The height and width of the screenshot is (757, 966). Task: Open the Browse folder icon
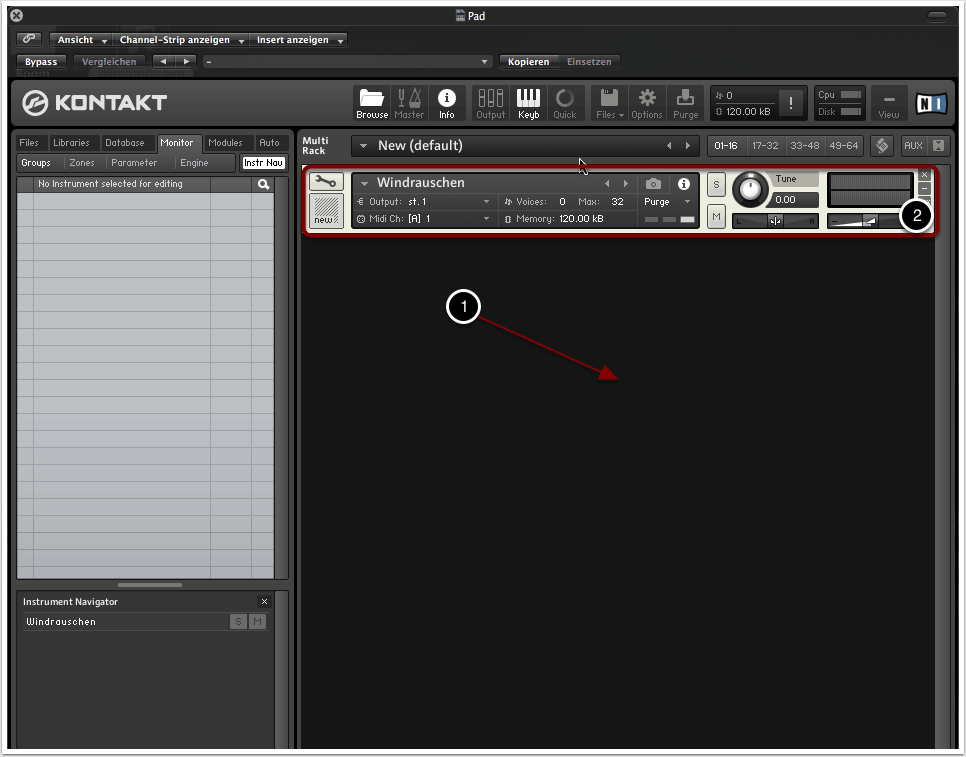click(372, 103)
